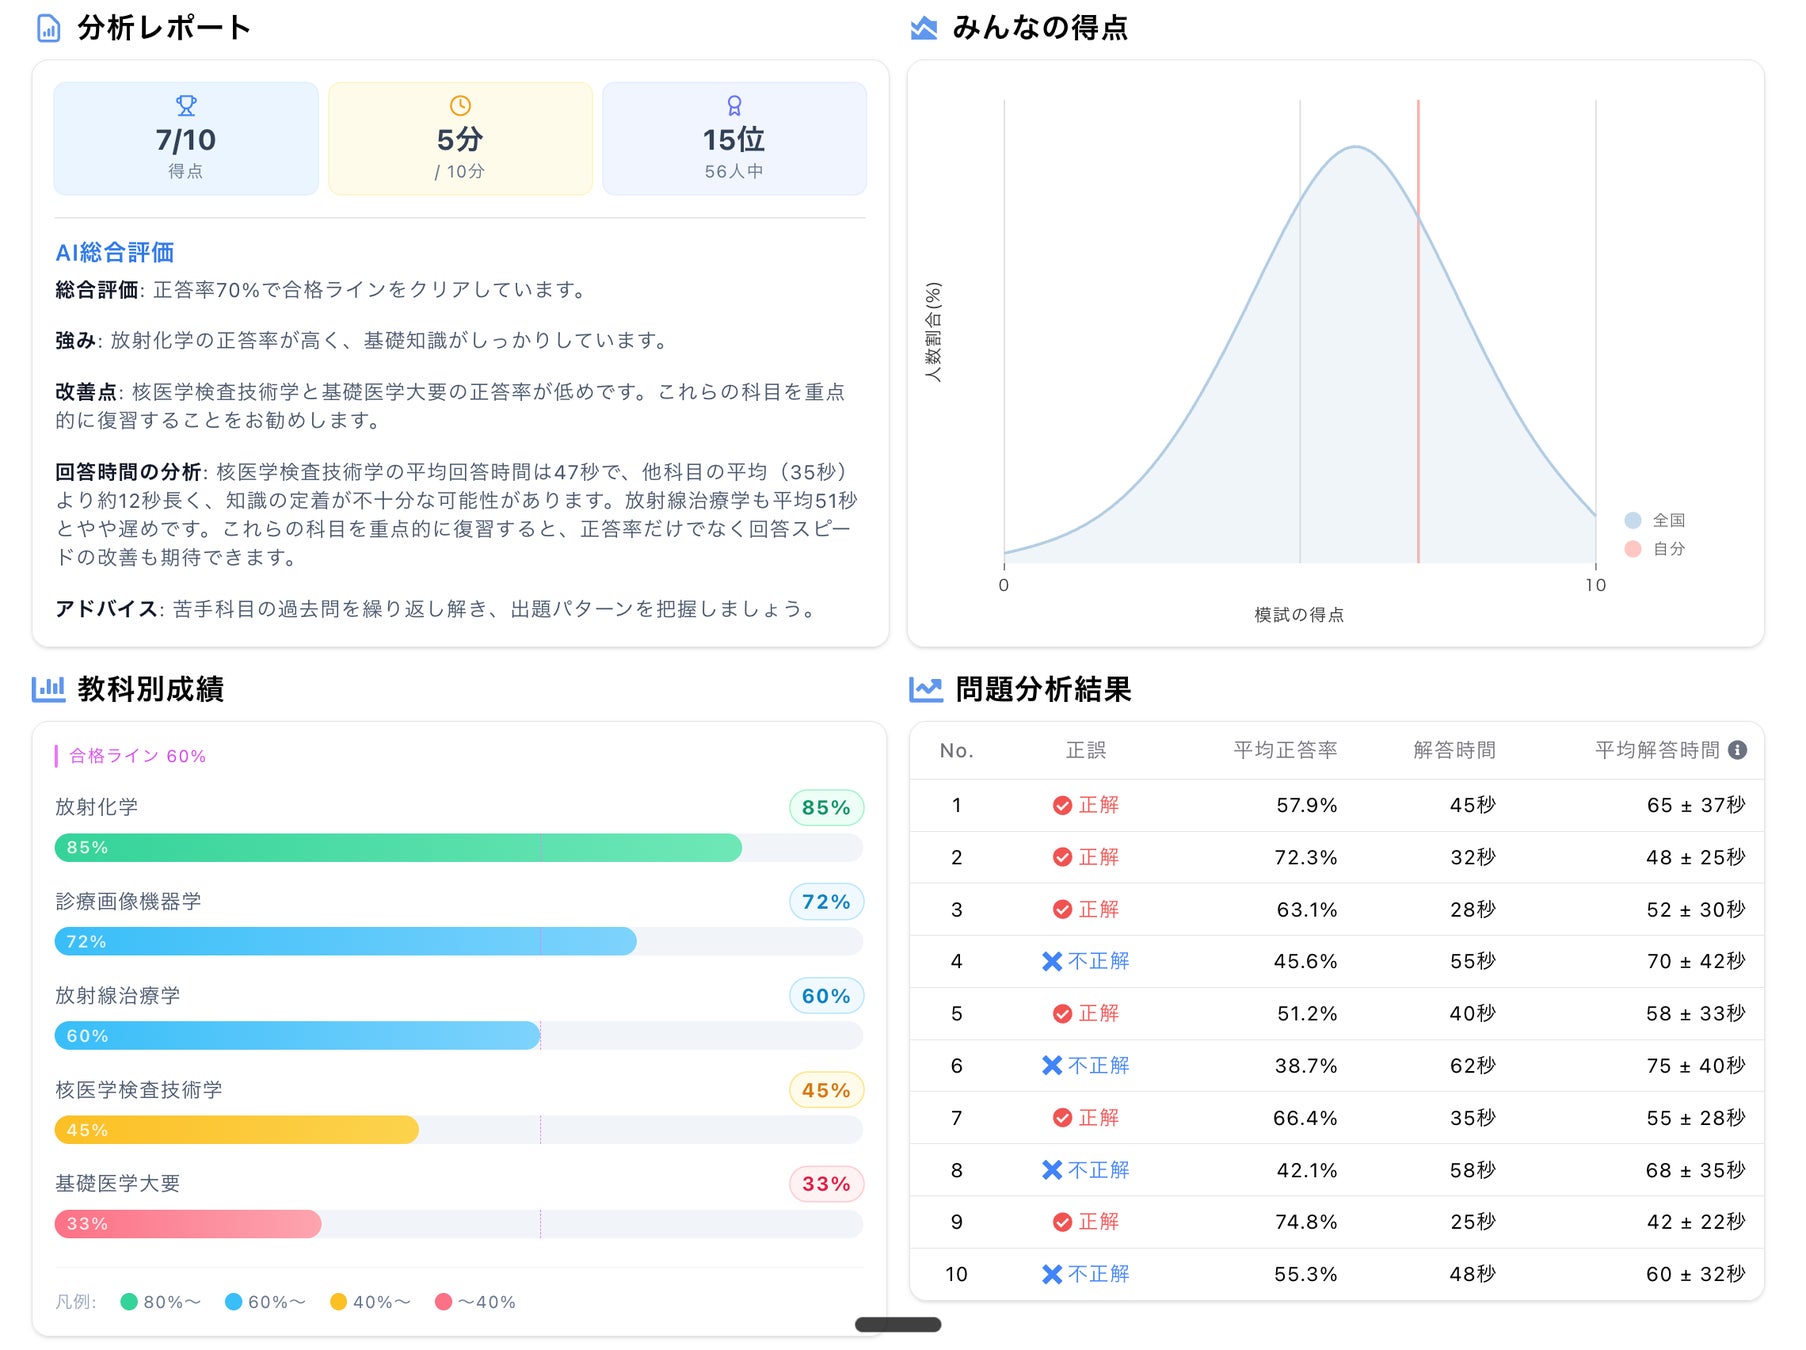1806x1350 pixels.
Task: Click the correct checkmark icon in row 9
Action: 1062,1222
